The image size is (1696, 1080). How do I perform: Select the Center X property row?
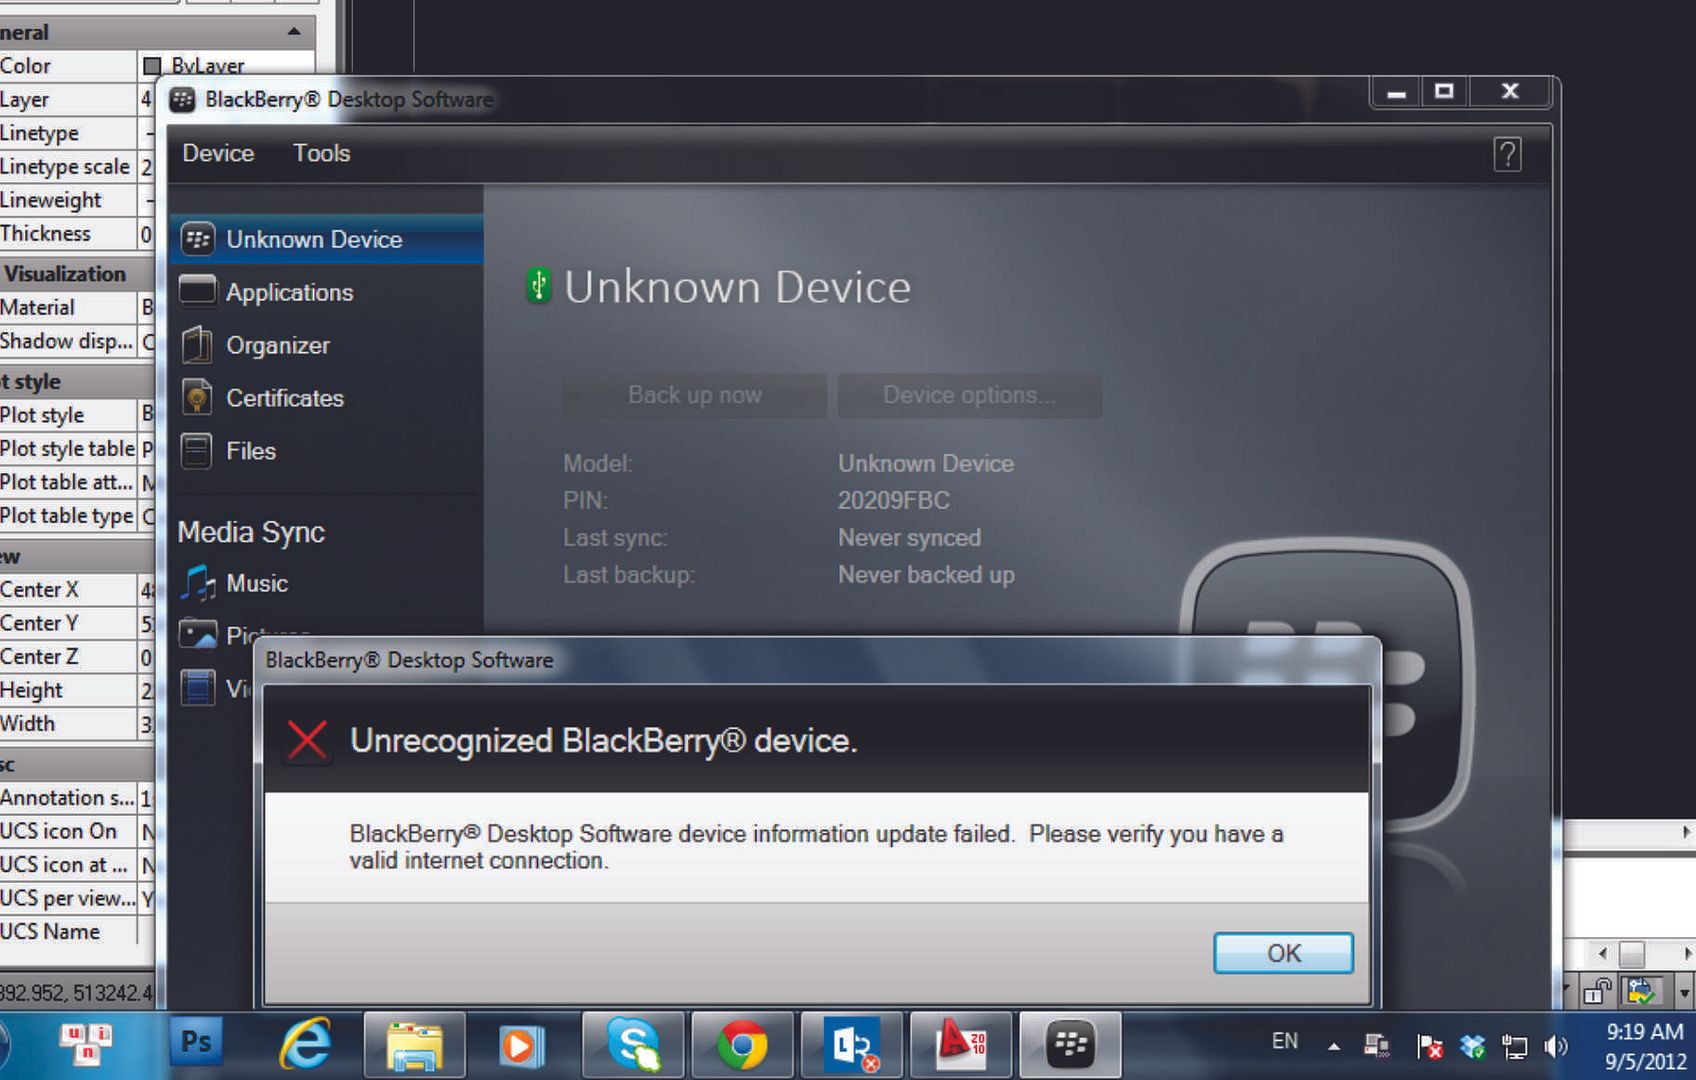[78, 590]
